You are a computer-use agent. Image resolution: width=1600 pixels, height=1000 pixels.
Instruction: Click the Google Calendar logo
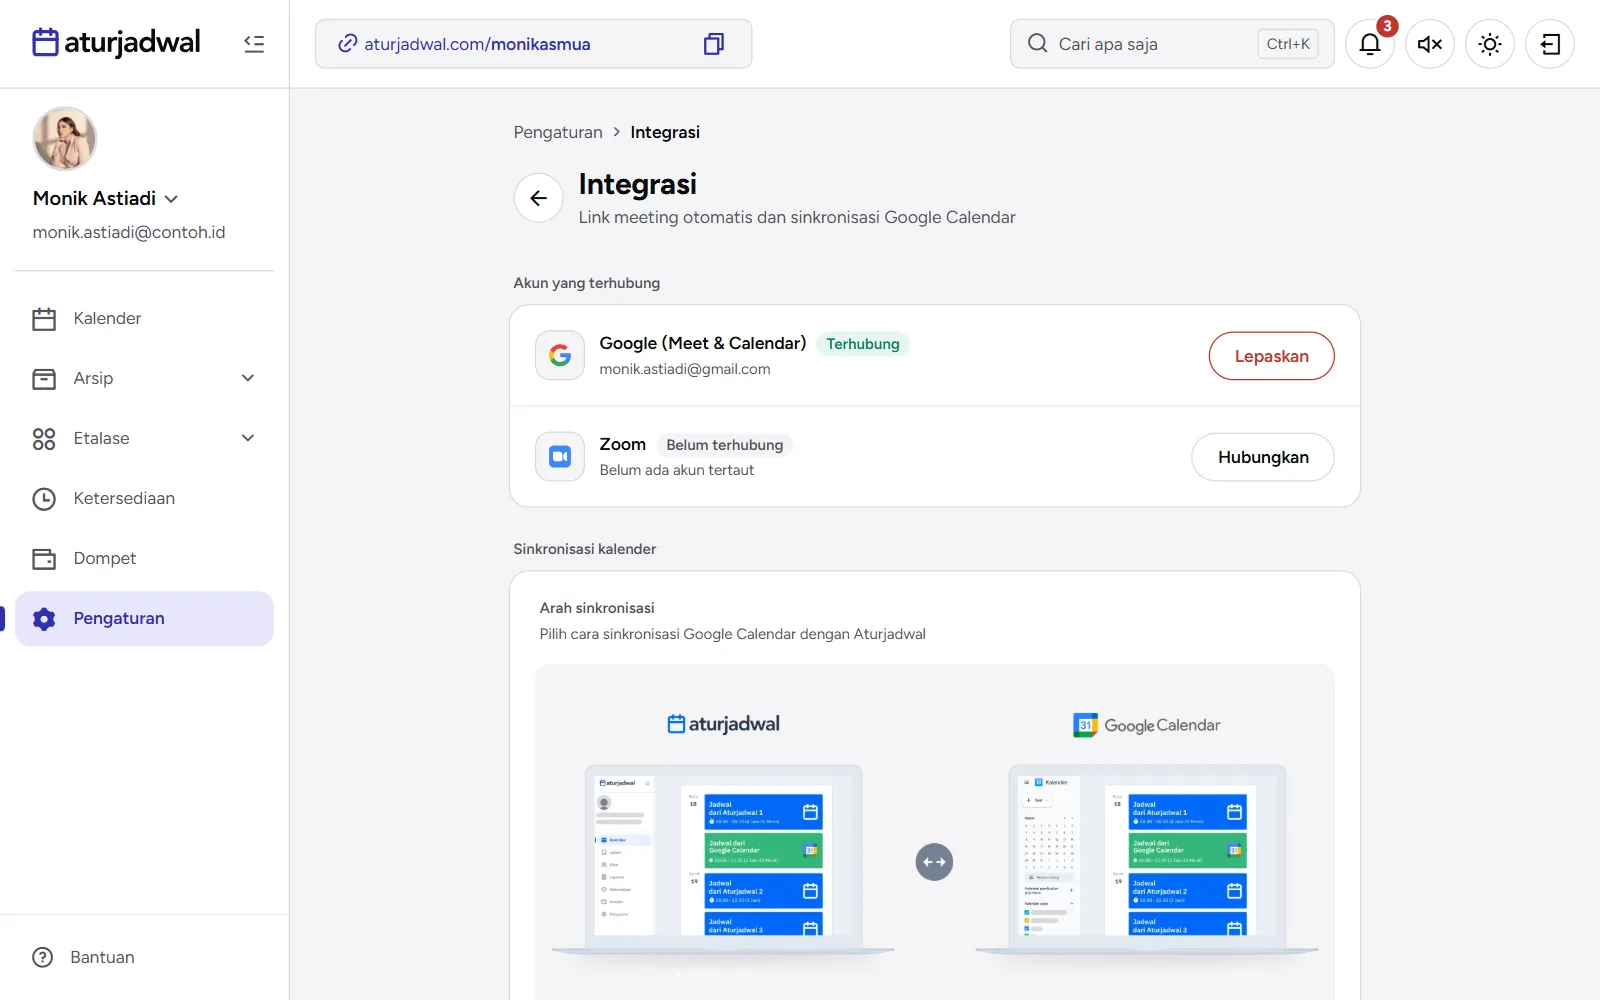tap(1146, 725)
